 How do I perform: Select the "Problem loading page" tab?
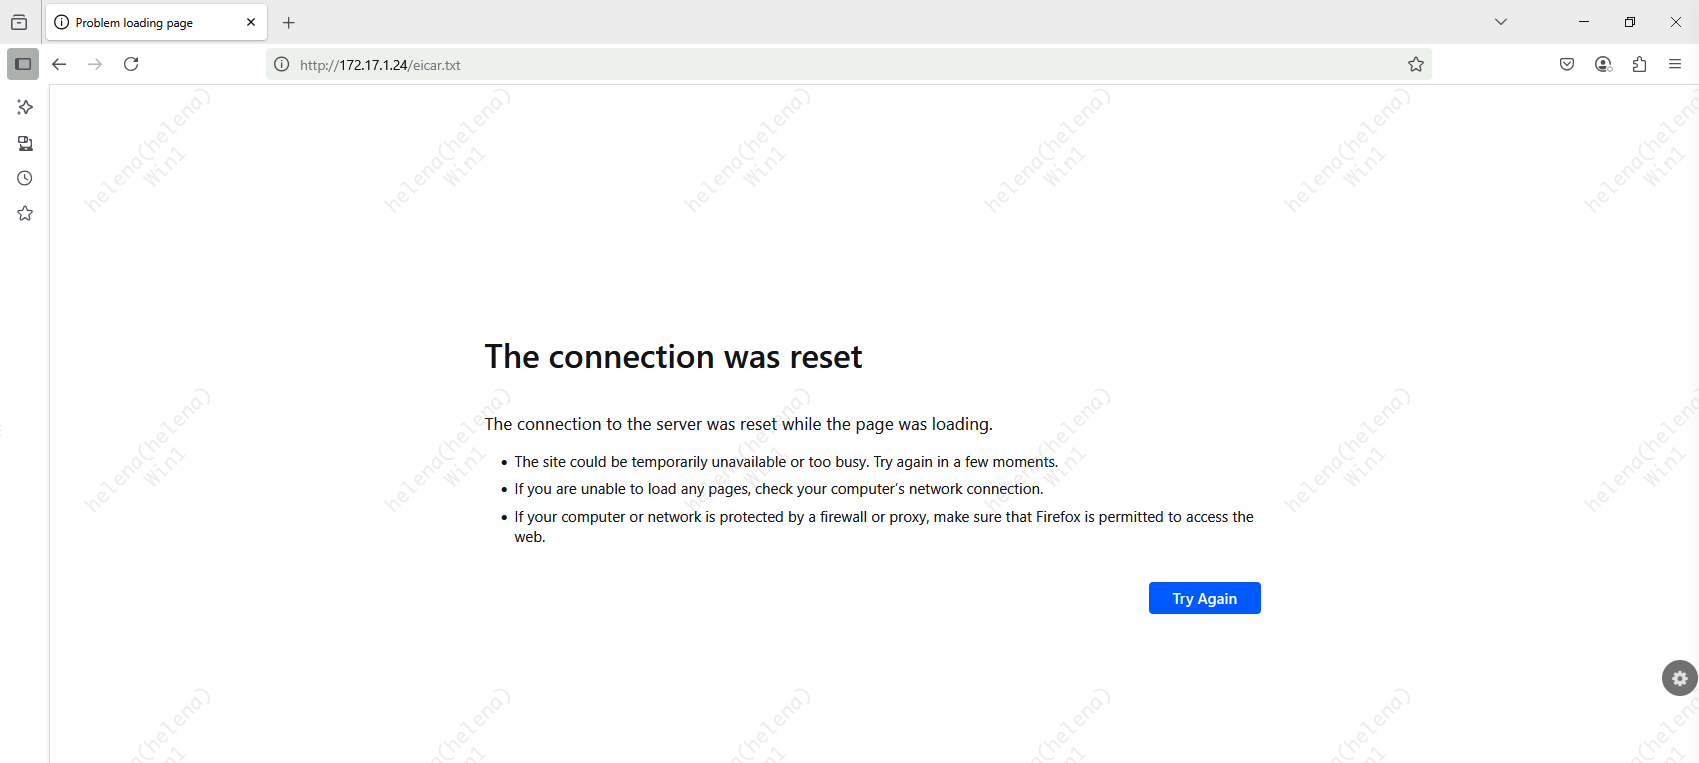coord(140,22)
